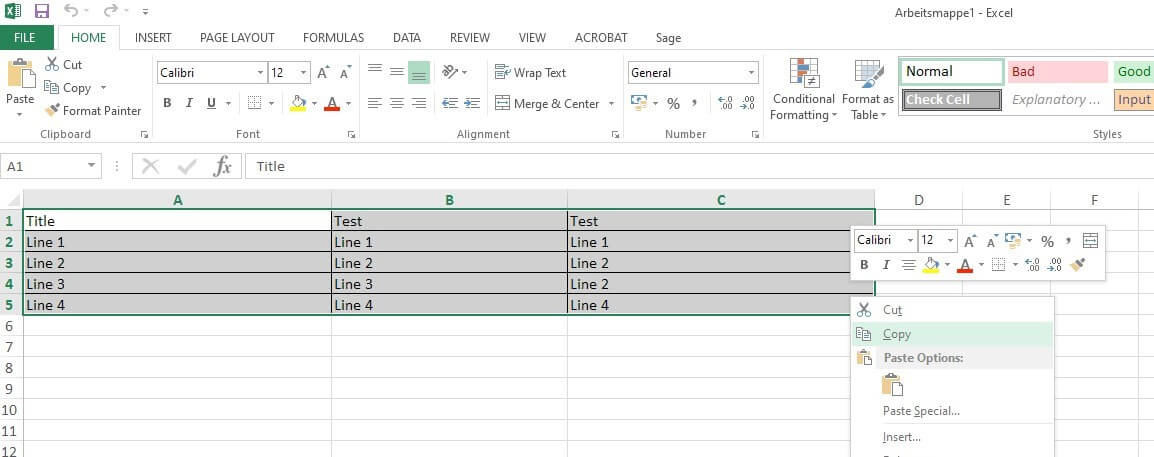Click Percent Style in Number group
Viewport: 1154px width, 457px height.
(673, 104)
